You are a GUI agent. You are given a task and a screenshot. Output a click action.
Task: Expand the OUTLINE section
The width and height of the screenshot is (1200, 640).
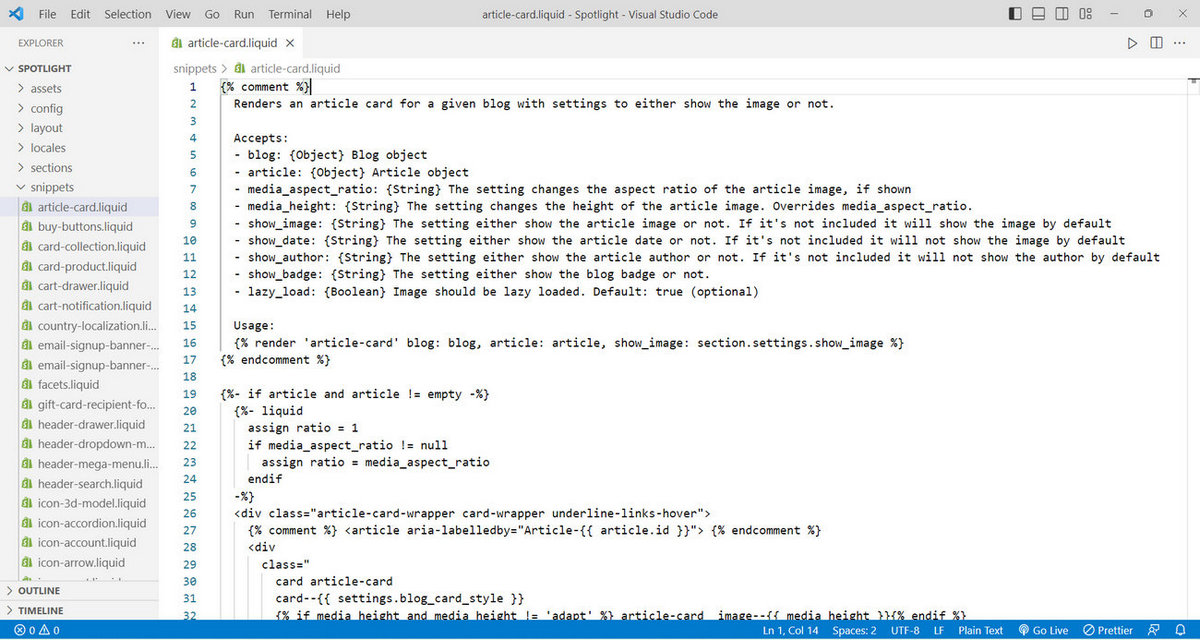coord(39,591)
